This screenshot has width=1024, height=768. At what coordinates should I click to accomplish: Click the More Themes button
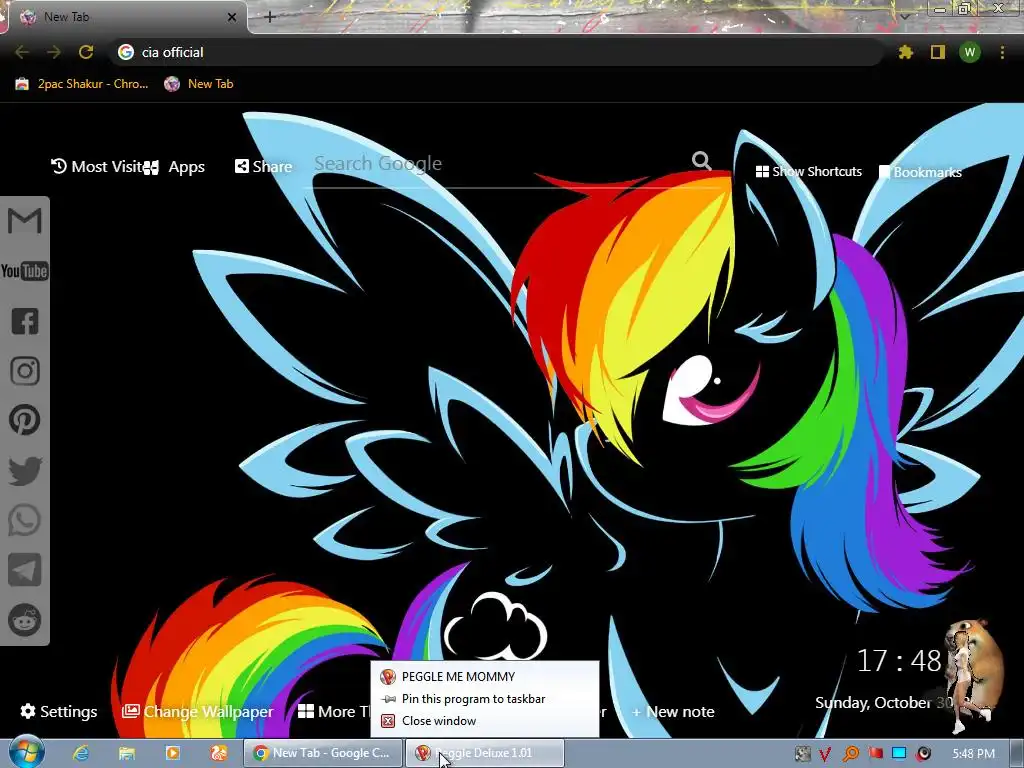point(334,711)
